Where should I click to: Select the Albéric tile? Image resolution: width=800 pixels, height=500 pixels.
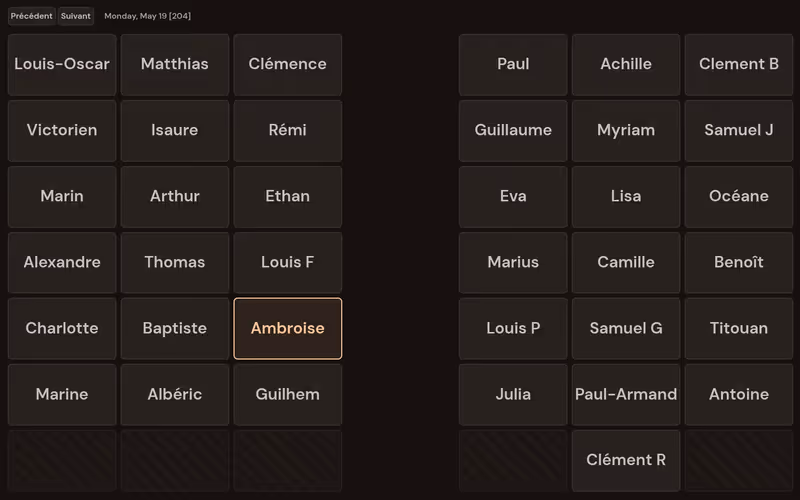tap(175, 395)
